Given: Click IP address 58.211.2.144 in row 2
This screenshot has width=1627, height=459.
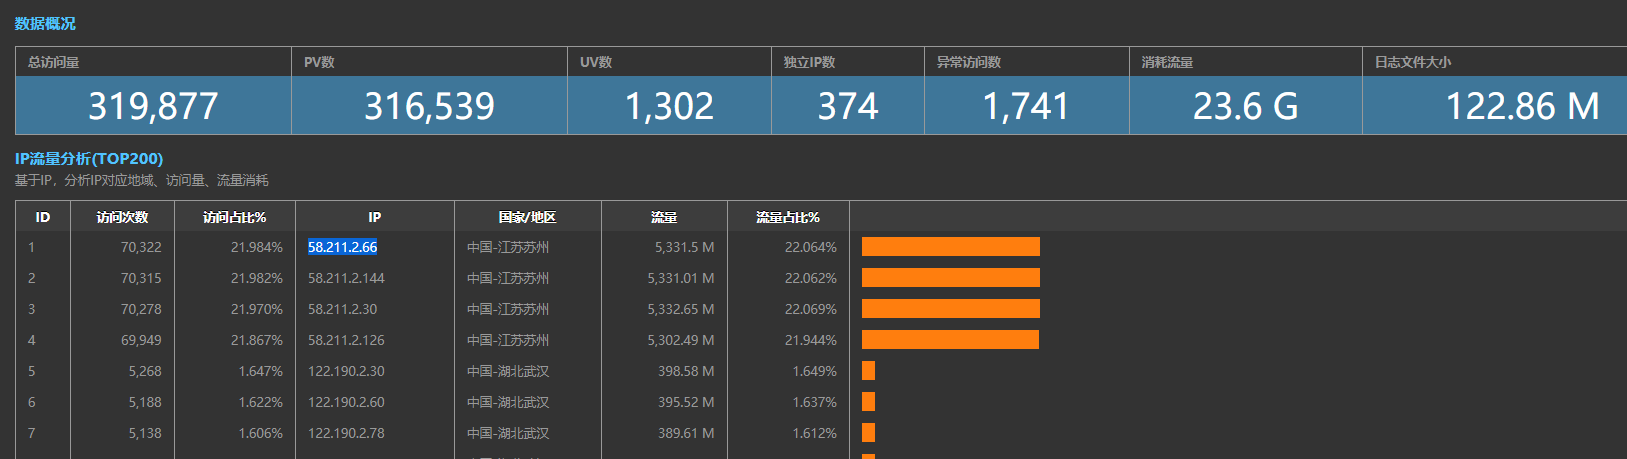Looking at the screenshot, I should pos(346,278).
